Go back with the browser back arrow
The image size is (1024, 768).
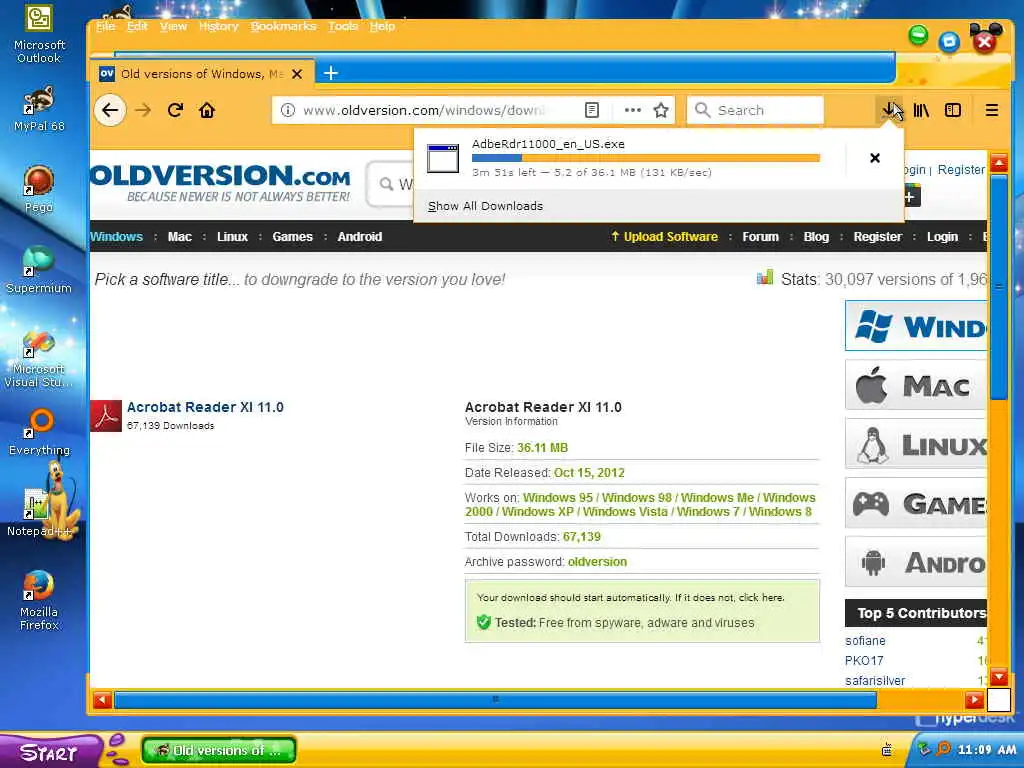pos(110,110)
